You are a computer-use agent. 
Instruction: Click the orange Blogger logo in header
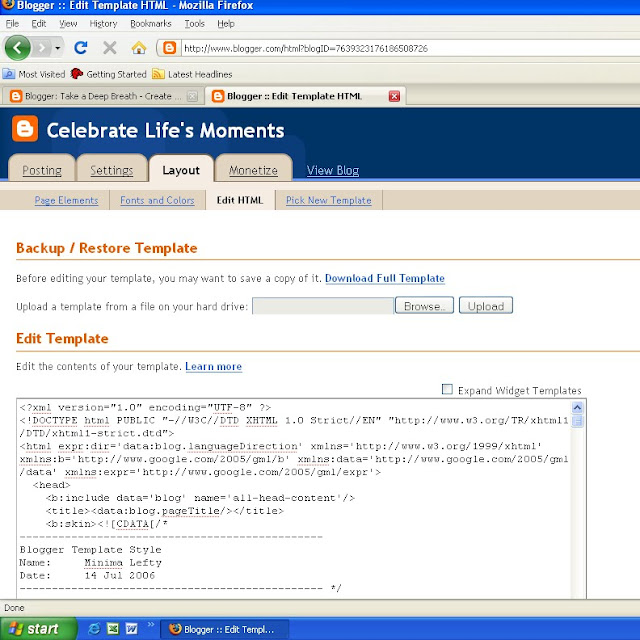tap(25, 129)
